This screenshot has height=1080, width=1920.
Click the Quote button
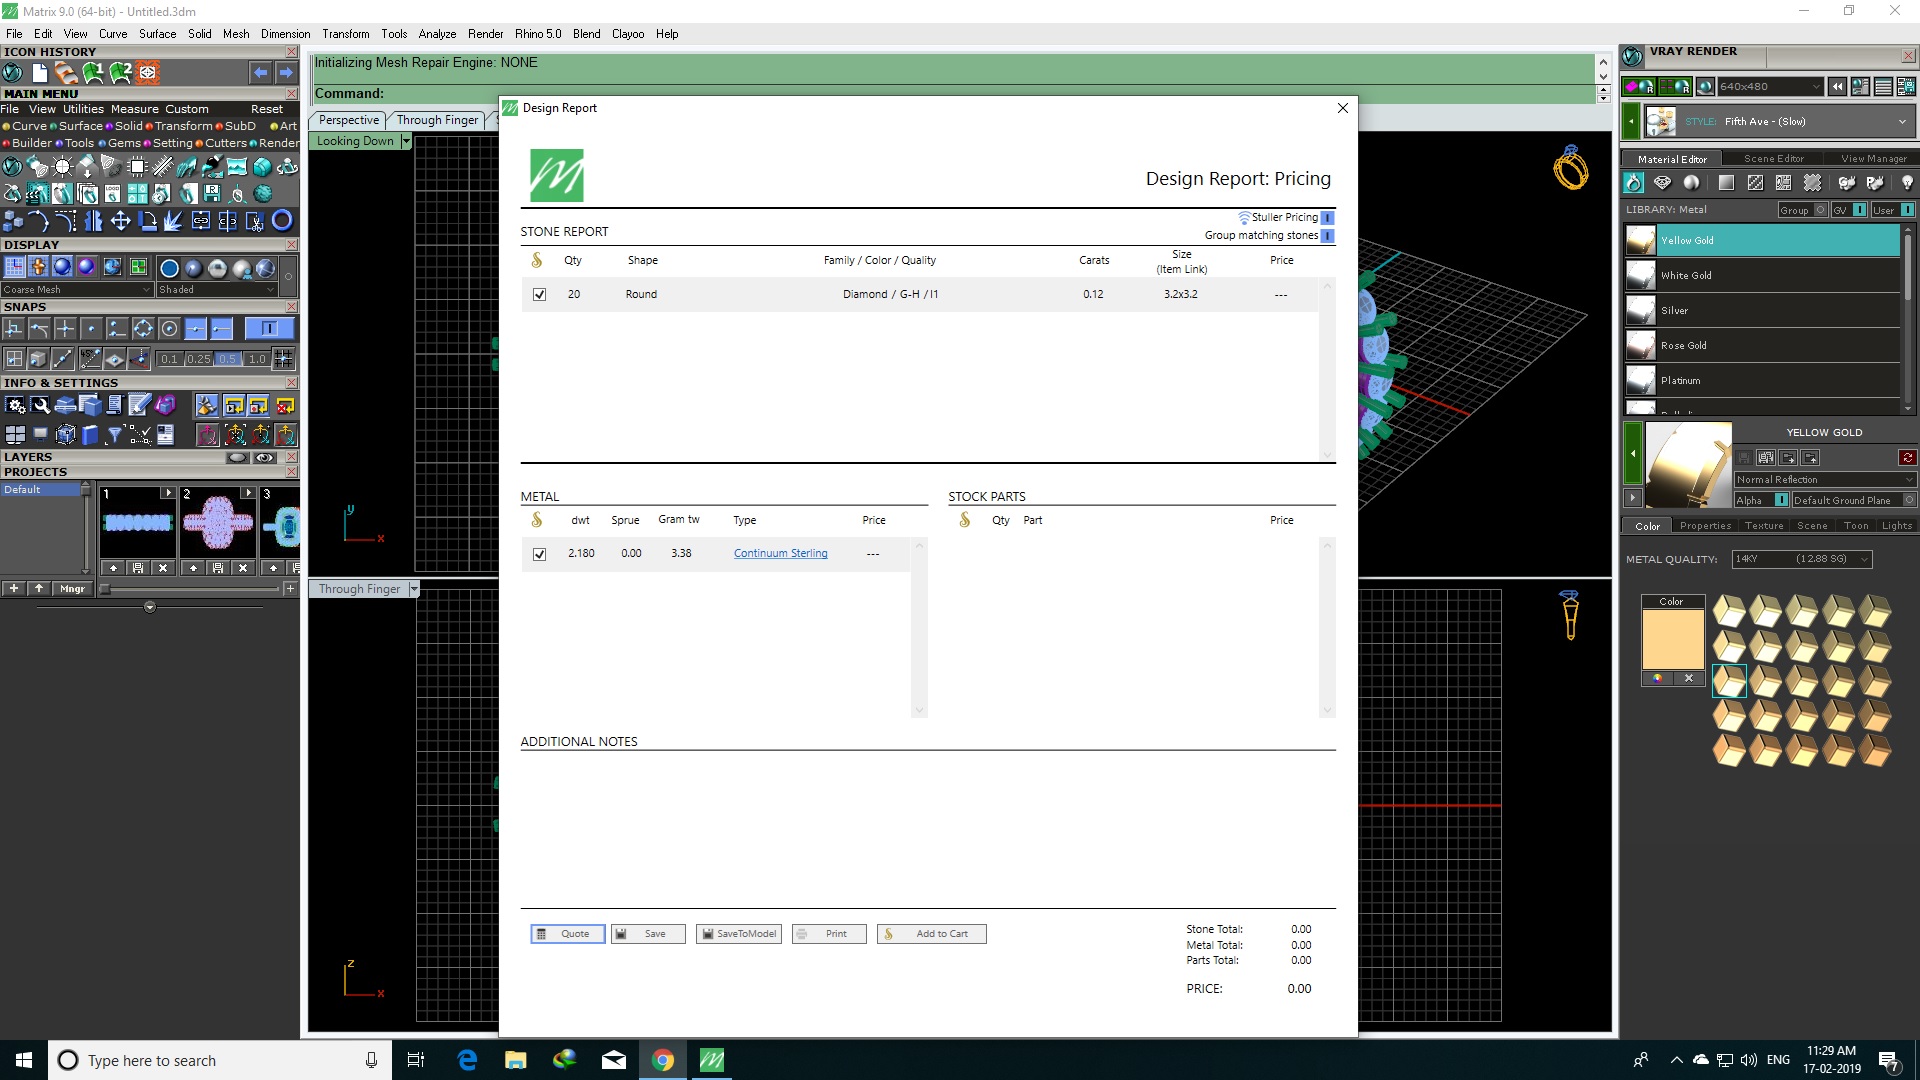567,934
